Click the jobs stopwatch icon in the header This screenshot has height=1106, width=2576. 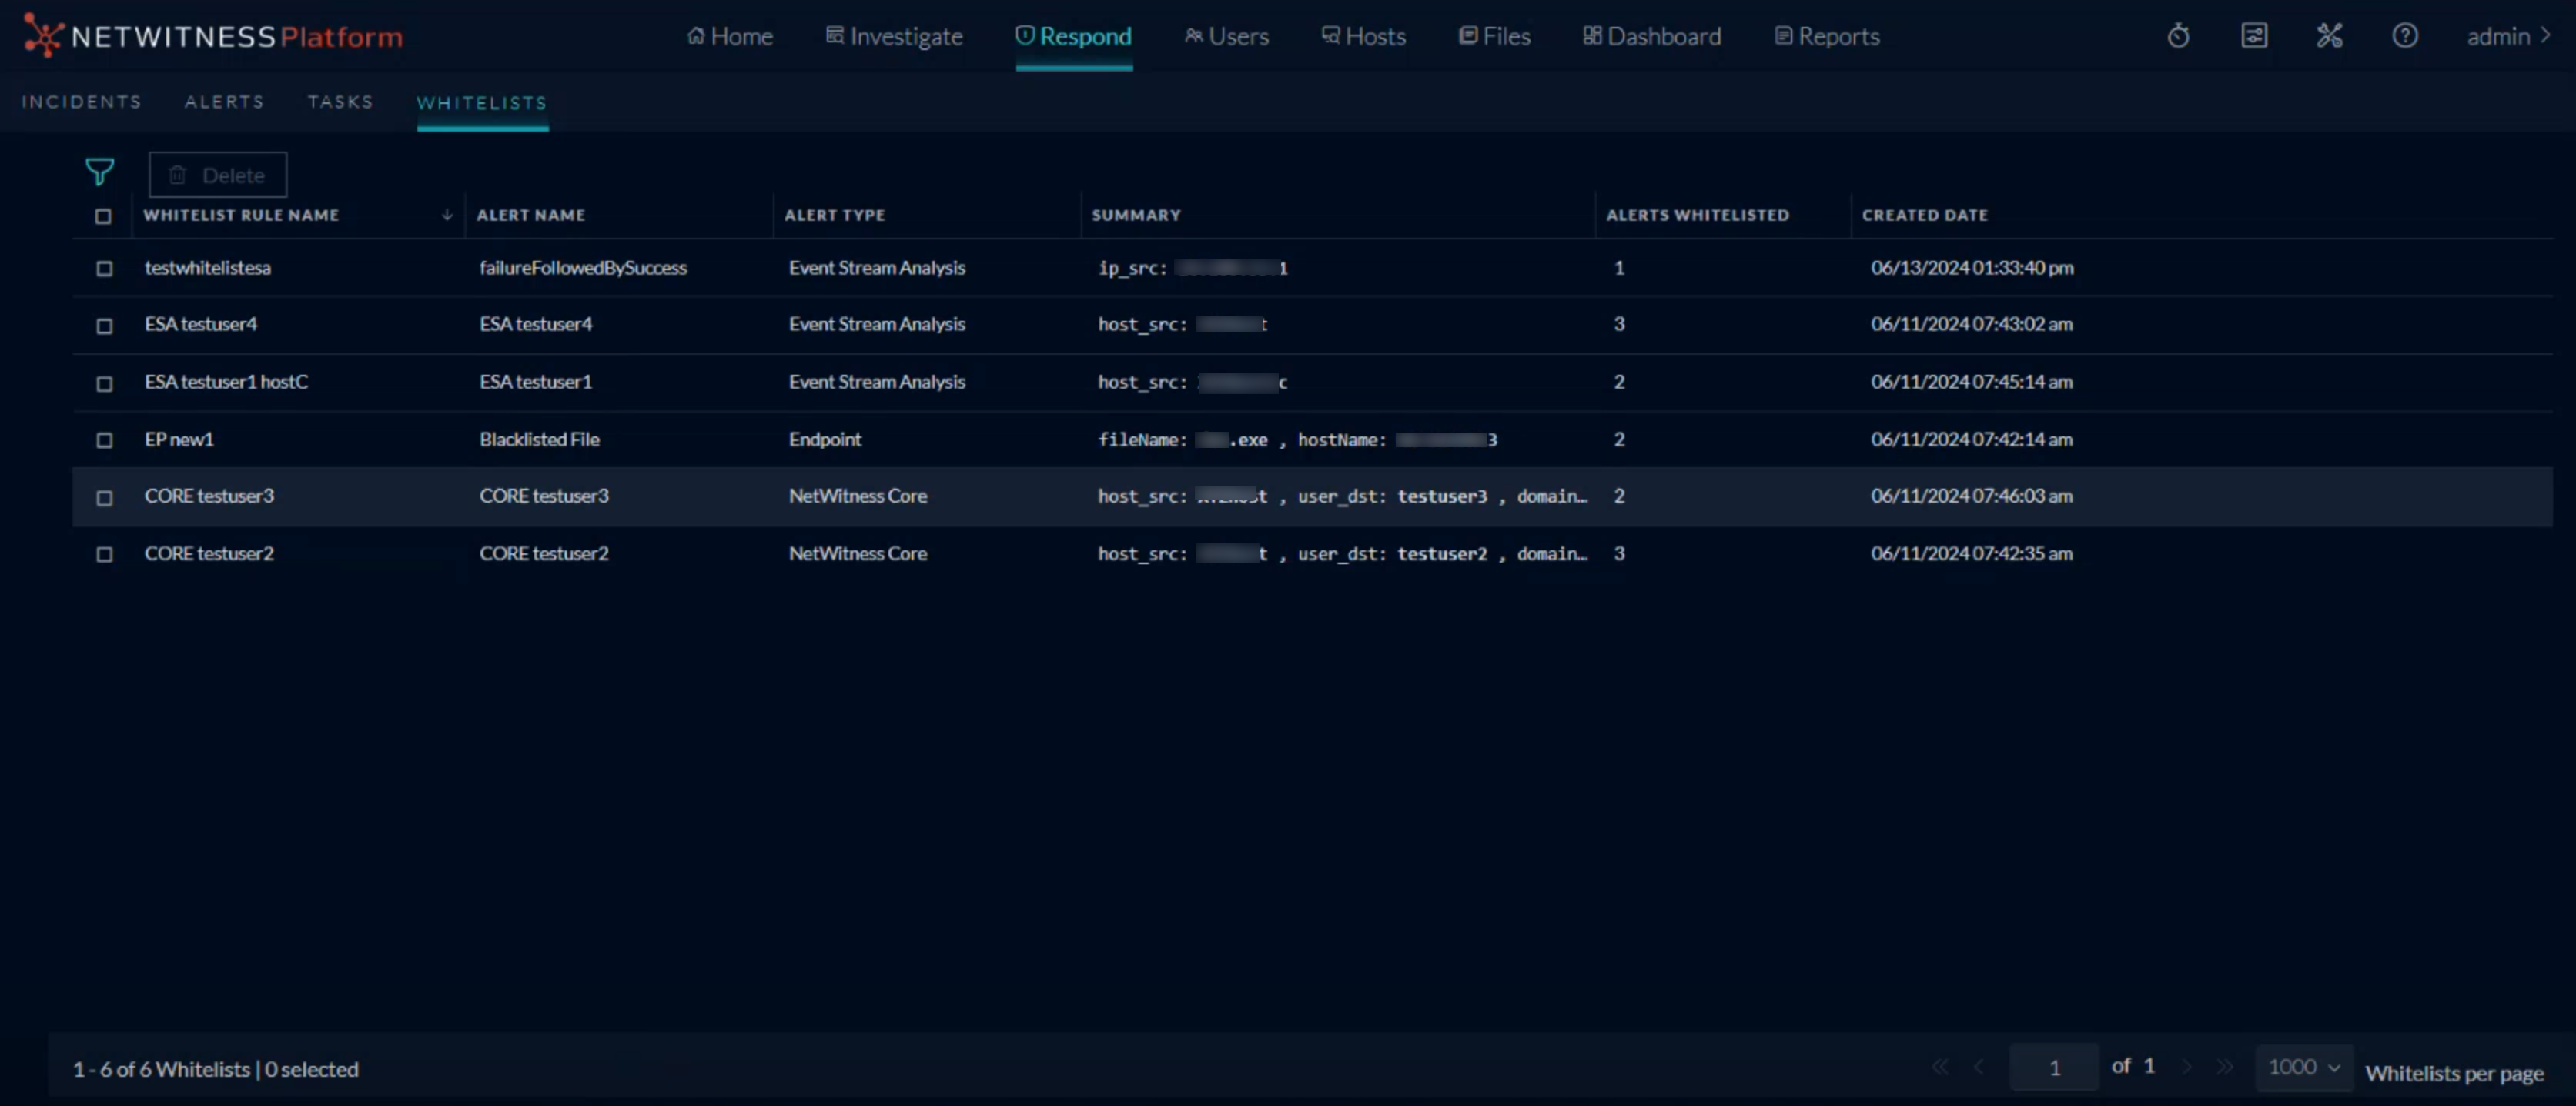[2179, 35]
